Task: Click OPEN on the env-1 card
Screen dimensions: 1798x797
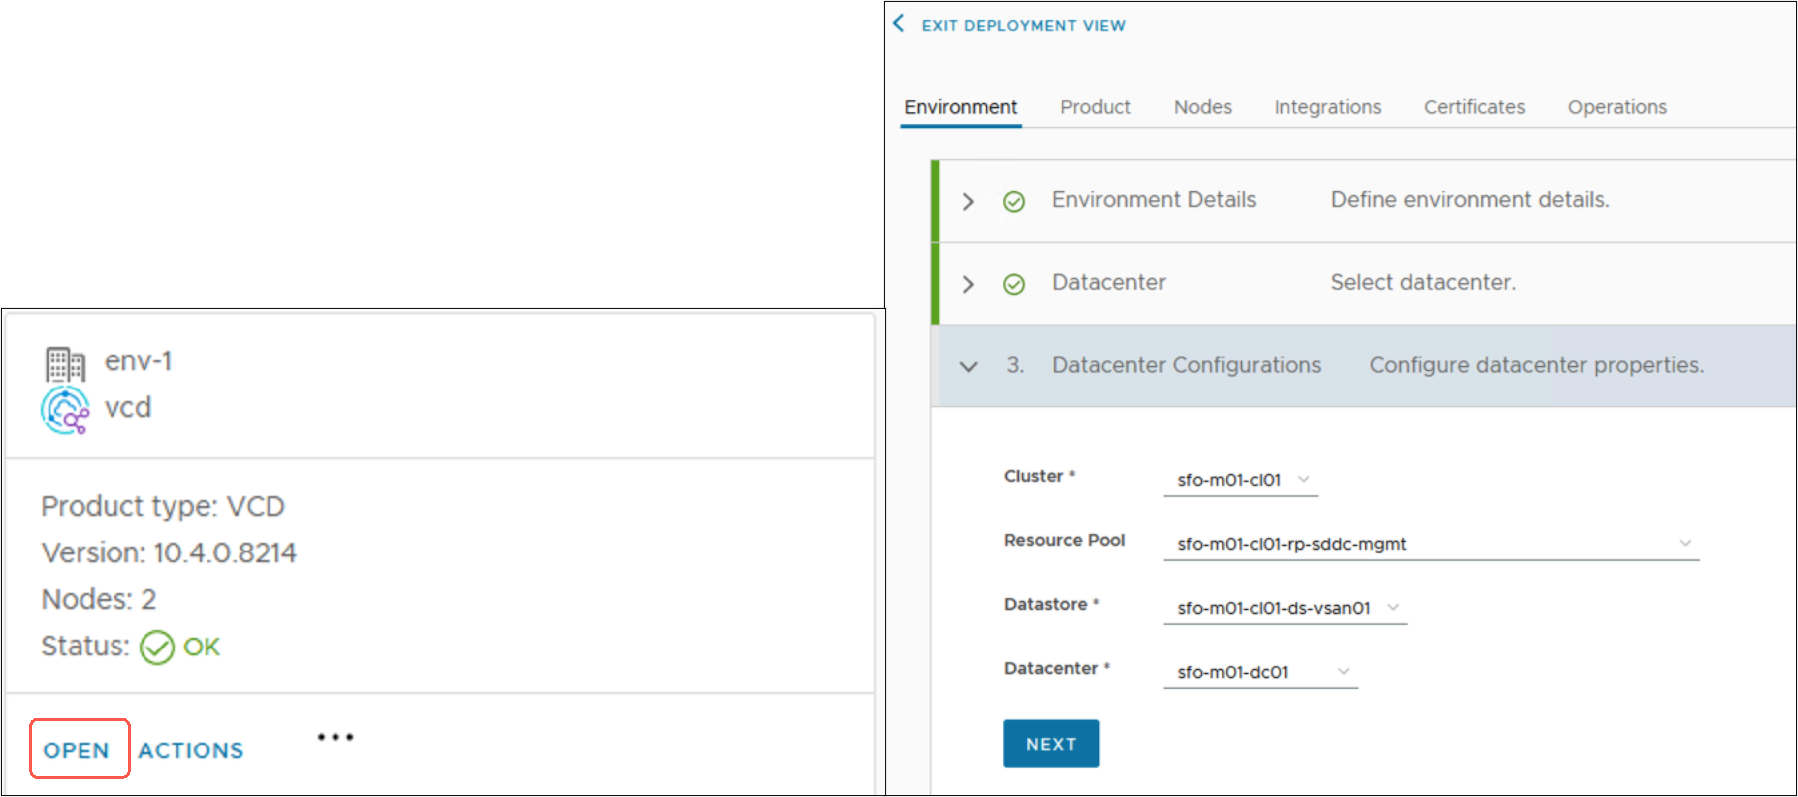Action: point(77,750)
